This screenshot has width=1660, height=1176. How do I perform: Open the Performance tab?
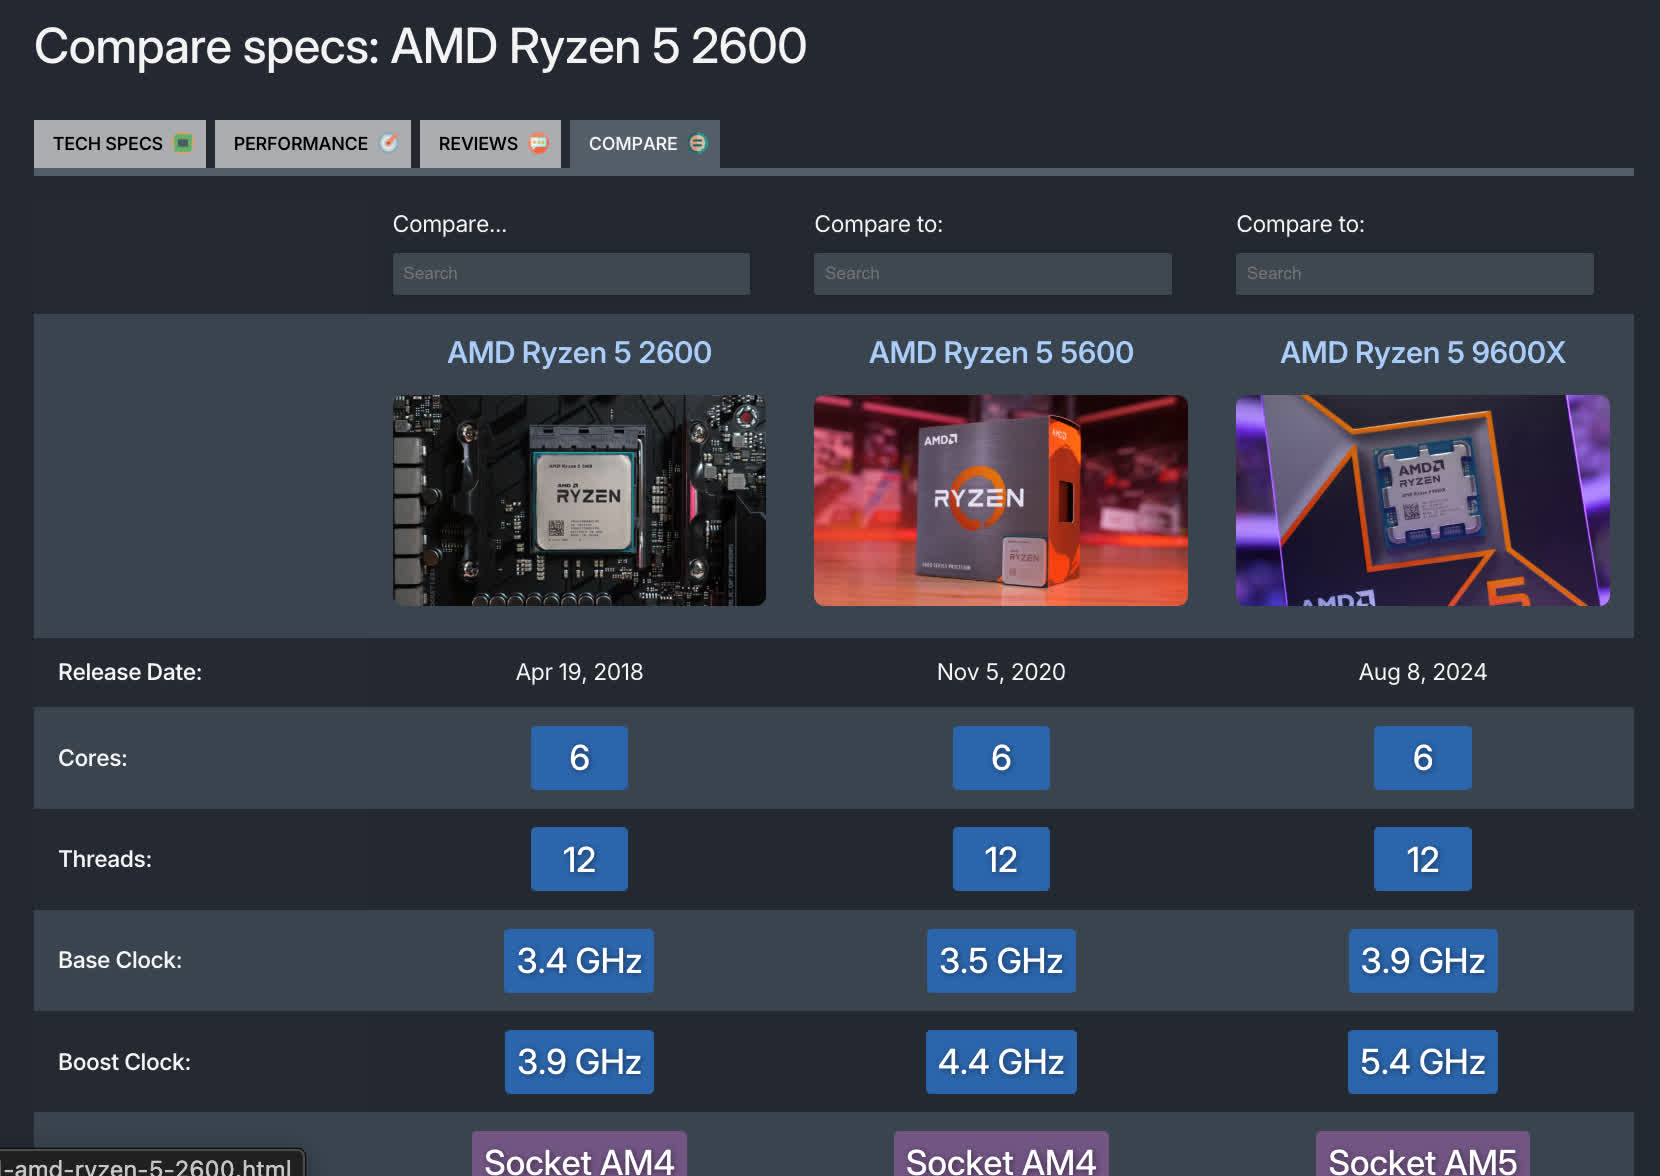tap(300, 143)
